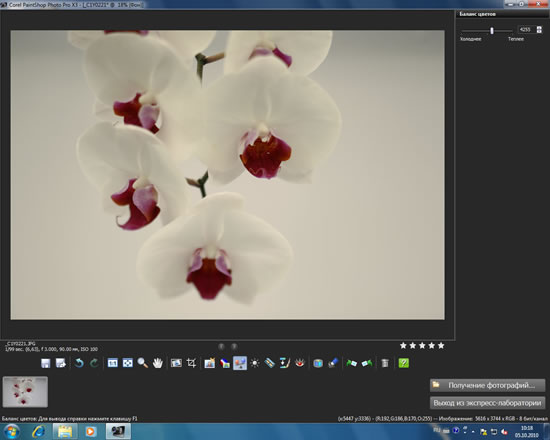The height and width of the screenshot is (440, 550).
Task: Click the Холоднее label under the slider
Action: tap(471, 39)
